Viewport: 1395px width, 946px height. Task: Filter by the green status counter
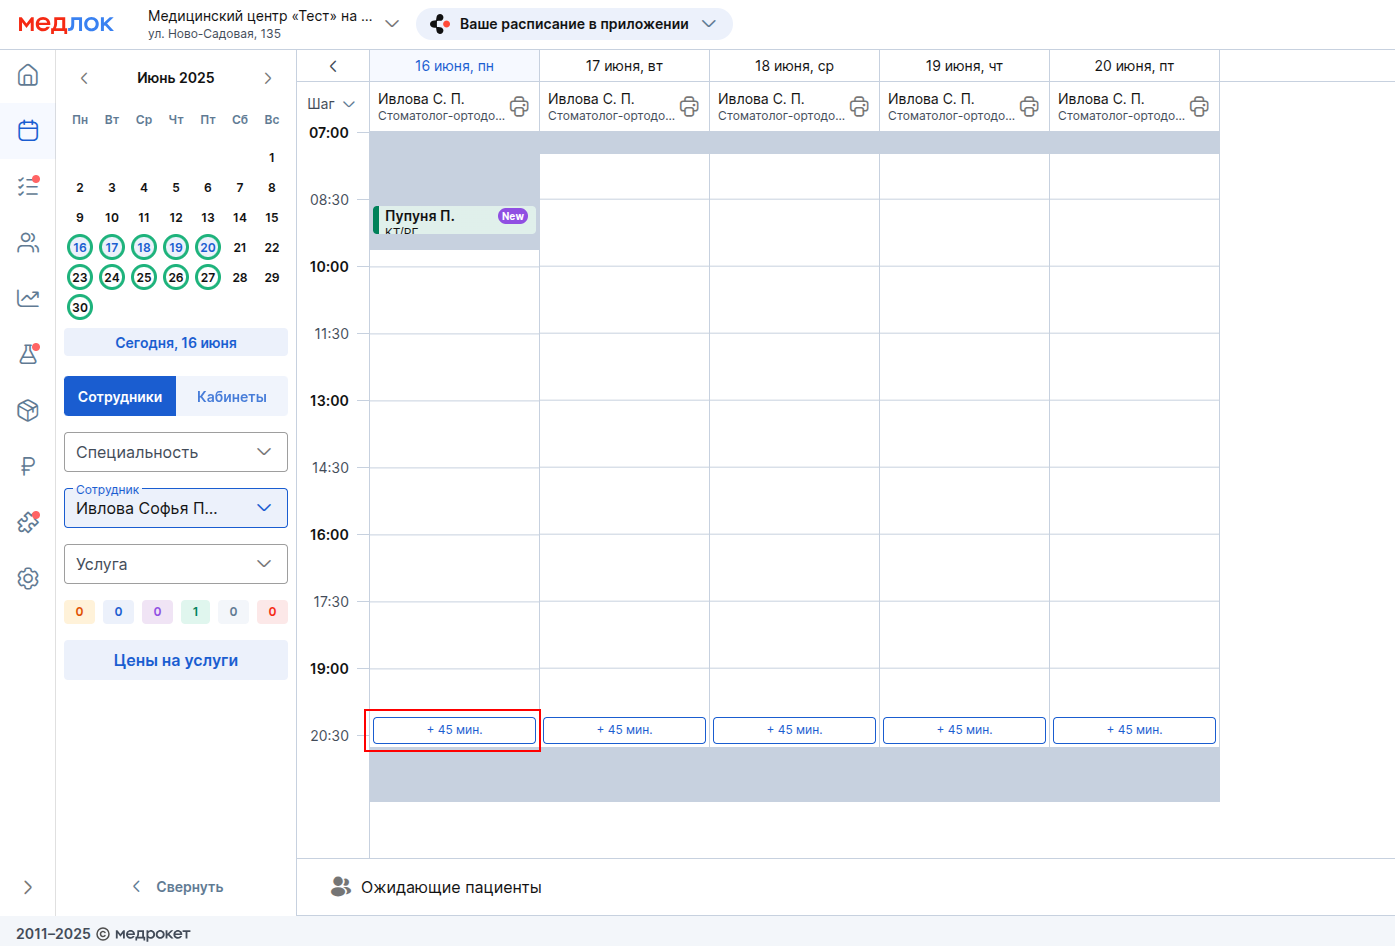[195, 612]
